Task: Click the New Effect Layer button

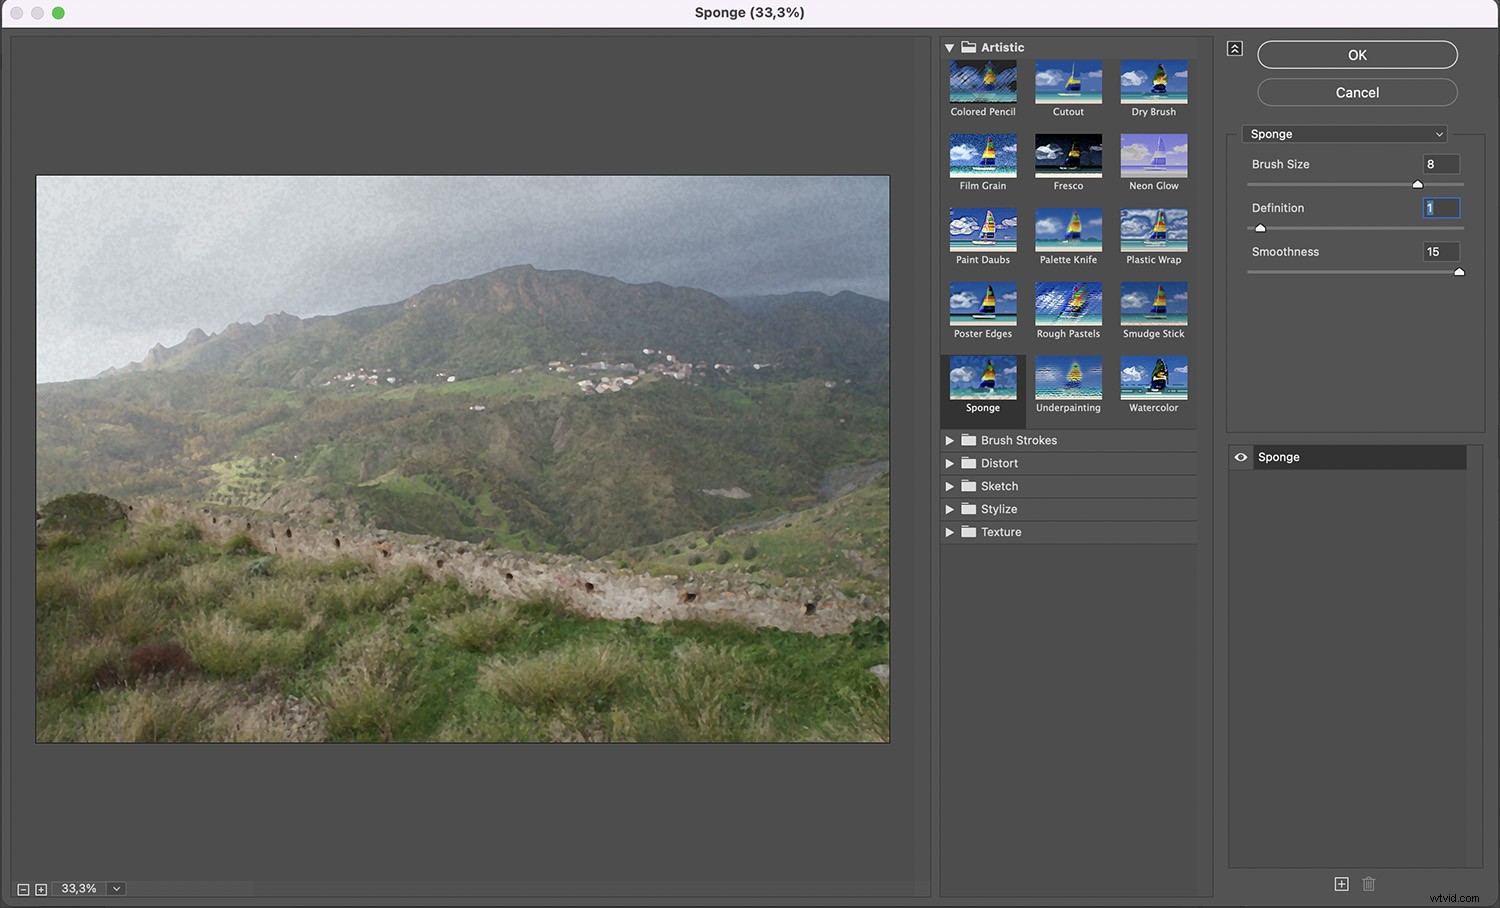Action: [x=1341, y=883]
